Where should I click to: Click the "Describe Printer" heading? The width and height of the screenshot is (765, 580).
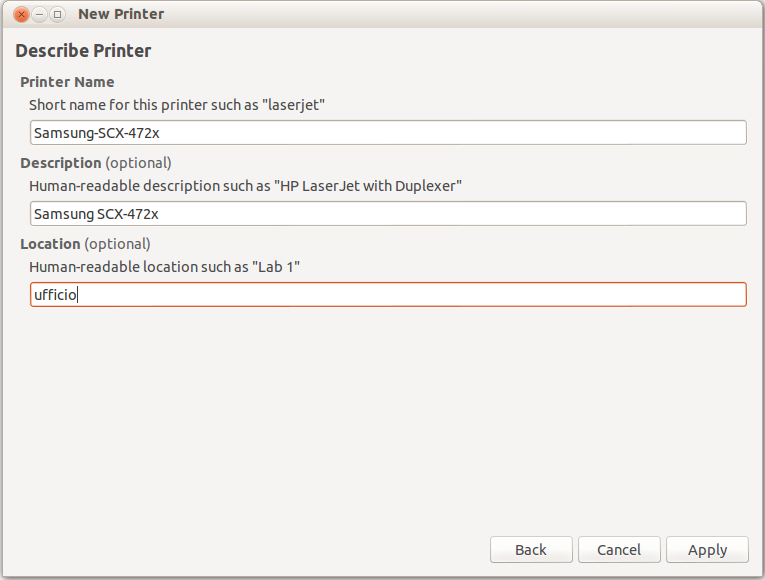click(x=83, y=50)
